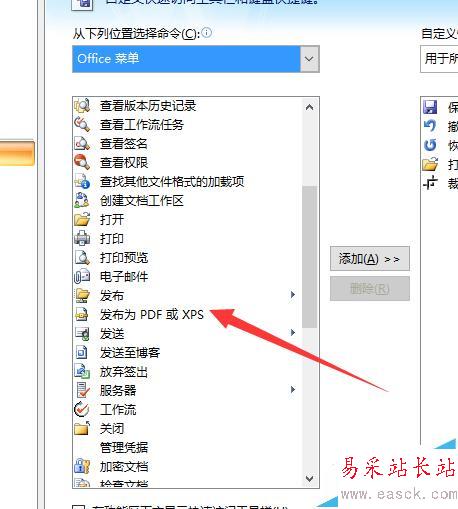Select the Save floppy icon in right list

coord(430,107)
